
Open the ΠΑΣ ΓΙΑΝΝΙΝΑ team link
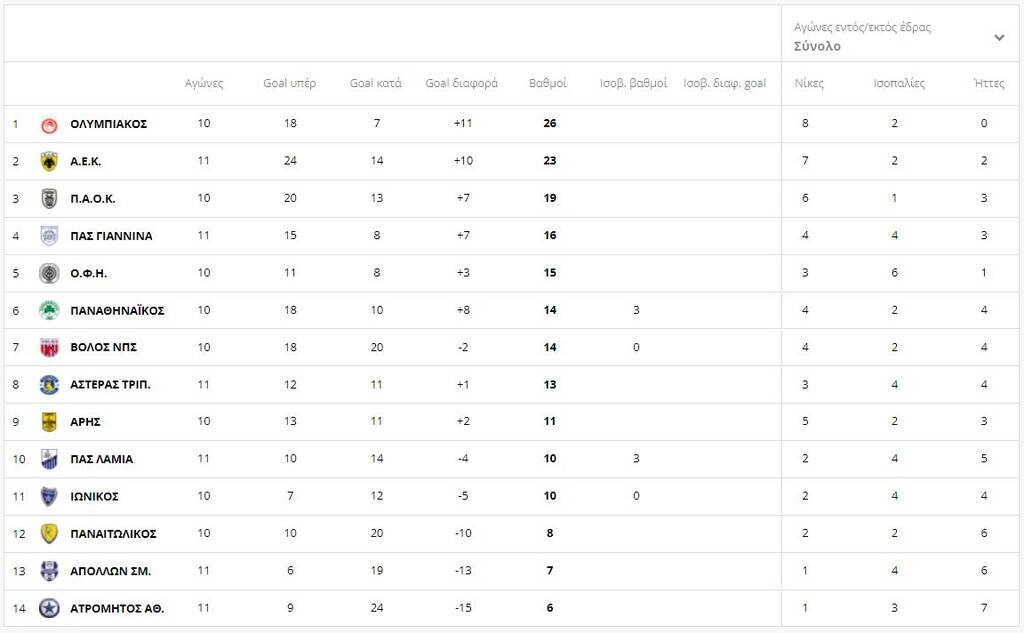(x=111, y=236)
